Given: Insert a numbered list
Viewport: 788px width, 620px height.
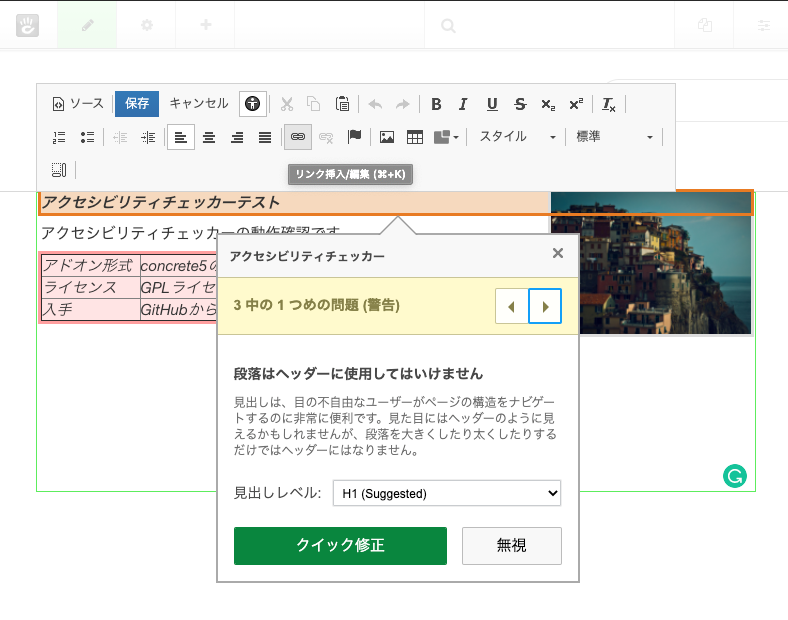Looking at the screenshot, I should pos(59,137).
